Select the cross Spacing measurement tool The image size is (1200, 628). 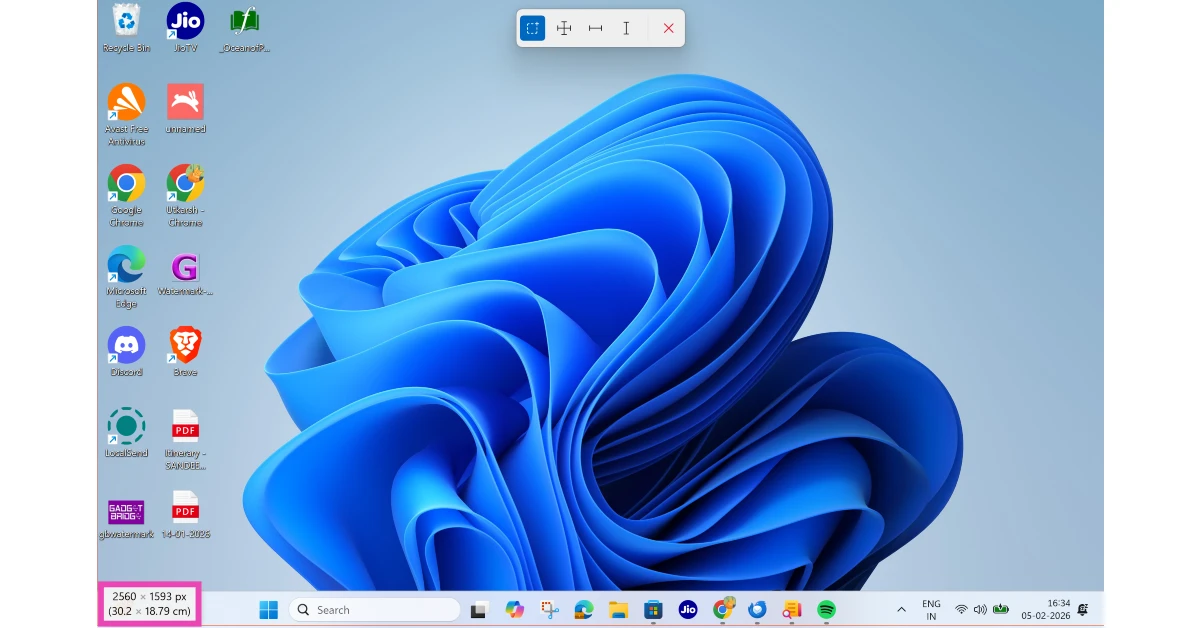coord(564,28)
